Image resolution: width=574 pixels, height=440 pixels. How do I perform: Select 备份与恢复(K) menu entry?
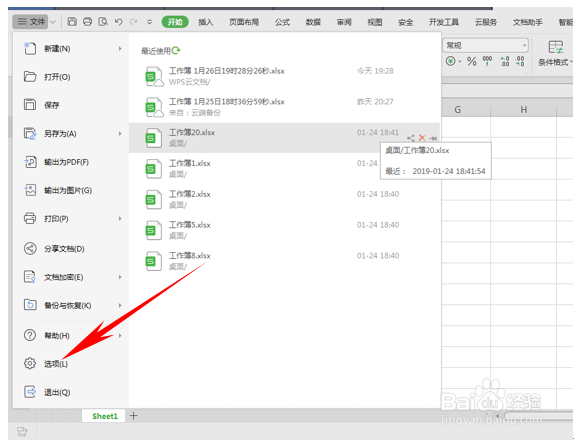(x=71, y=305)
